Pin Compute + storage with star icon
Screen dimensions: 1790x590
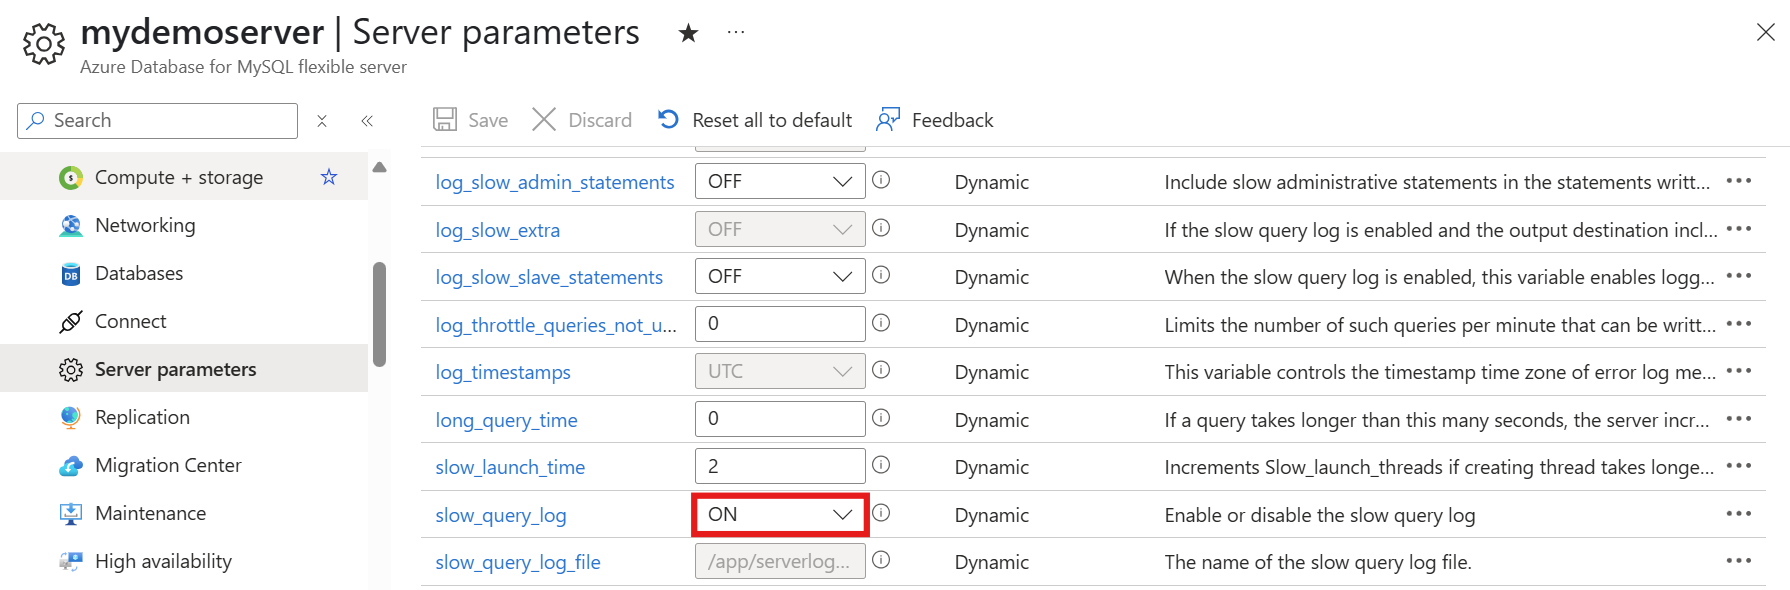point(329,177)
